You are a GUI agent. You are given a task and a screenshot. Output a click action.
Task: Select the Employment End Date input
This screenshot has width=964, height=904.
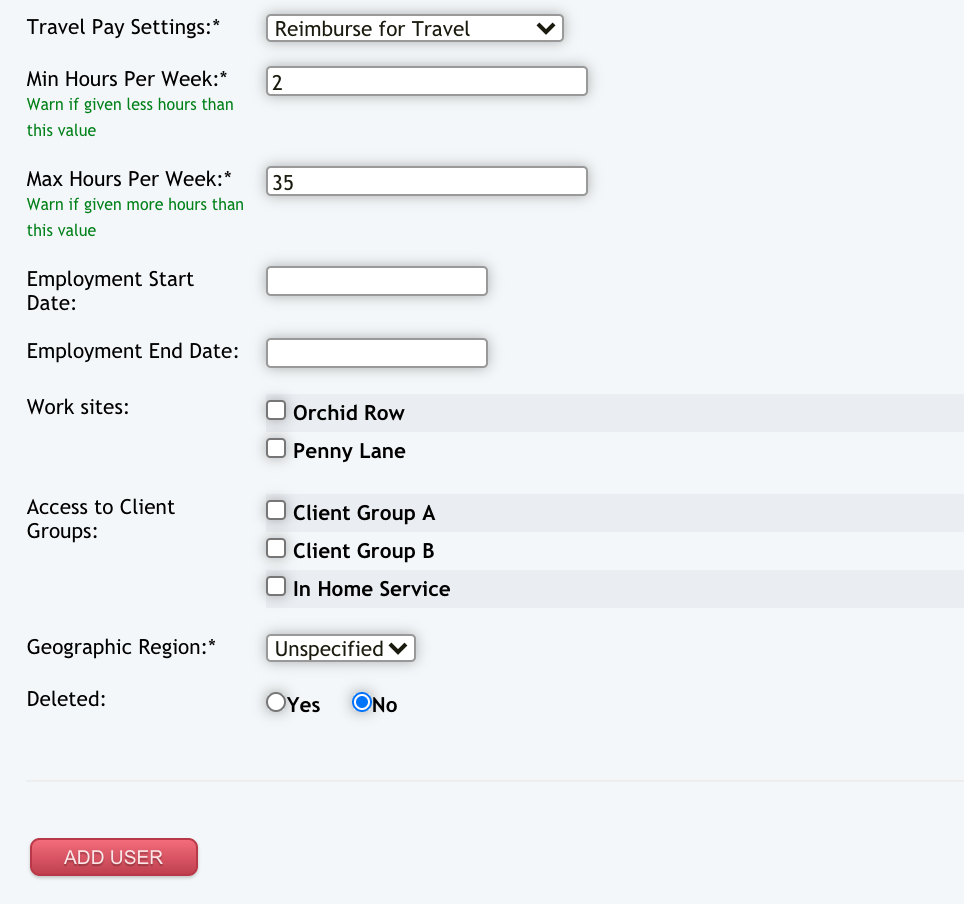point(376,353)
